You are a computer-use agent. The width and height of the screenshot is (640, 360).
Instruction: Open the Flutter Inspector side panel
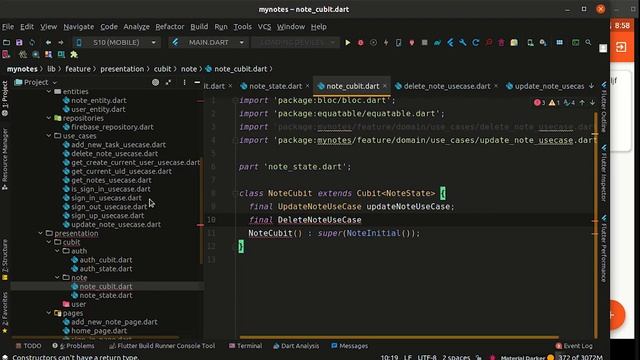pyautogui.click(x=604, y=173)
